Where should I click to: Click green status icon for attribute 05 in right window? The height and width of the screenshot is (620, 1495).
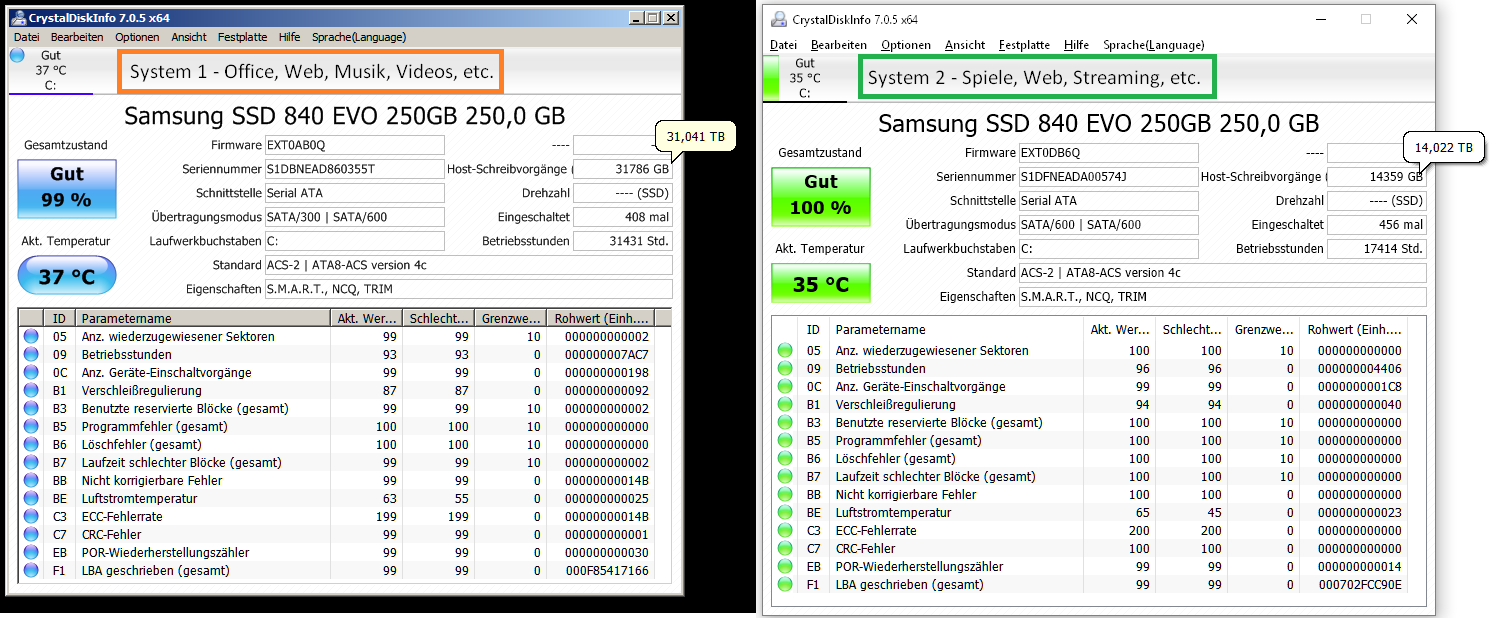[x=785, y=351]
